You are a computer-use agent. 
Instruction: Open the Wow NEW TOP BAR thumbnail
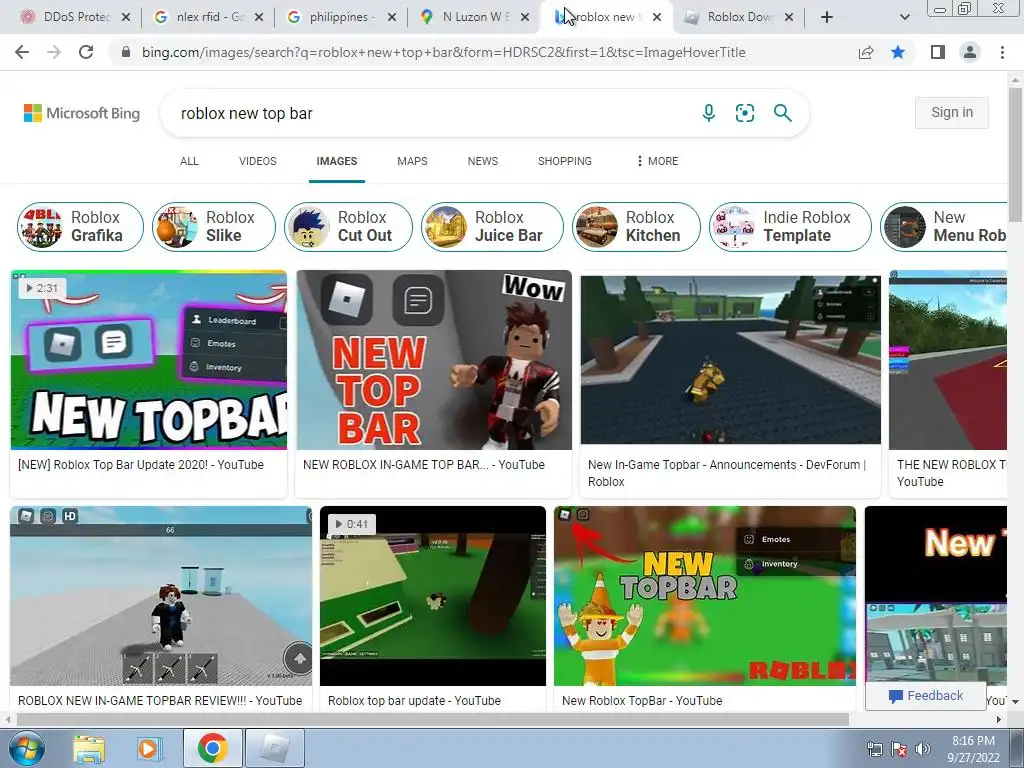click(434, 360)
